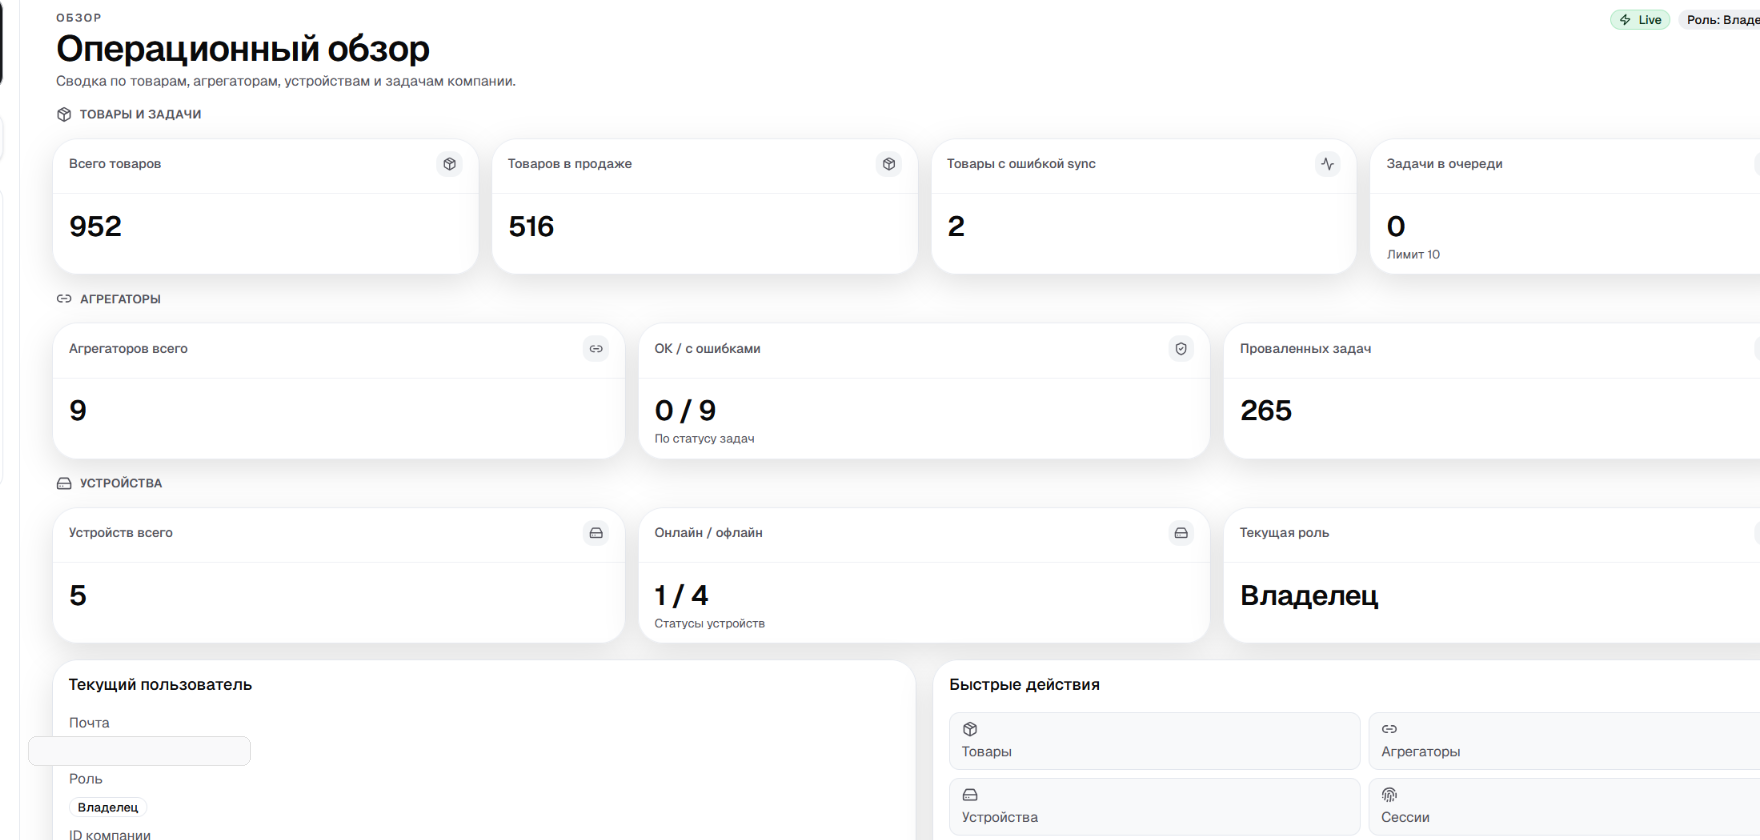The width and height of the screenshot is (1760, 840).
Task: Click the Почта email field
Action: click(x=140, y=751)
